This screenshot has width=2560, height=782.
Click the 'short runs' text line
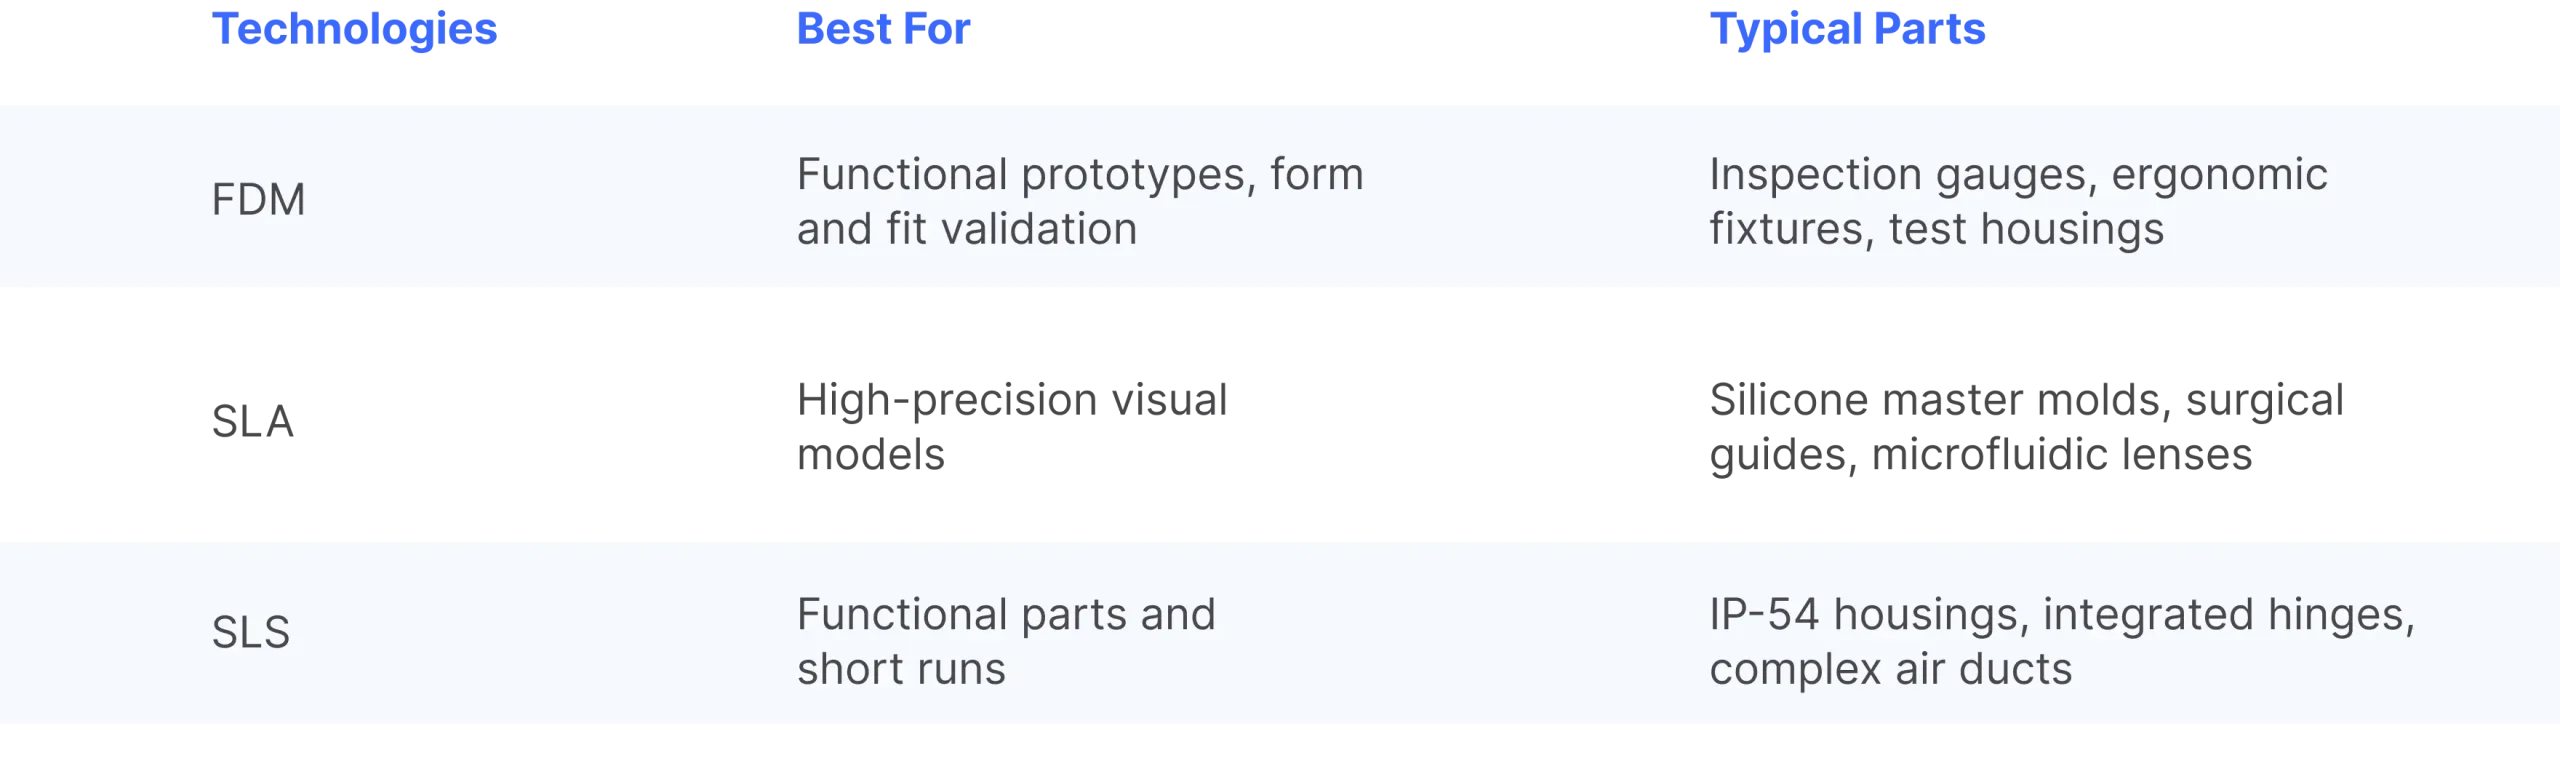[901, 669]
